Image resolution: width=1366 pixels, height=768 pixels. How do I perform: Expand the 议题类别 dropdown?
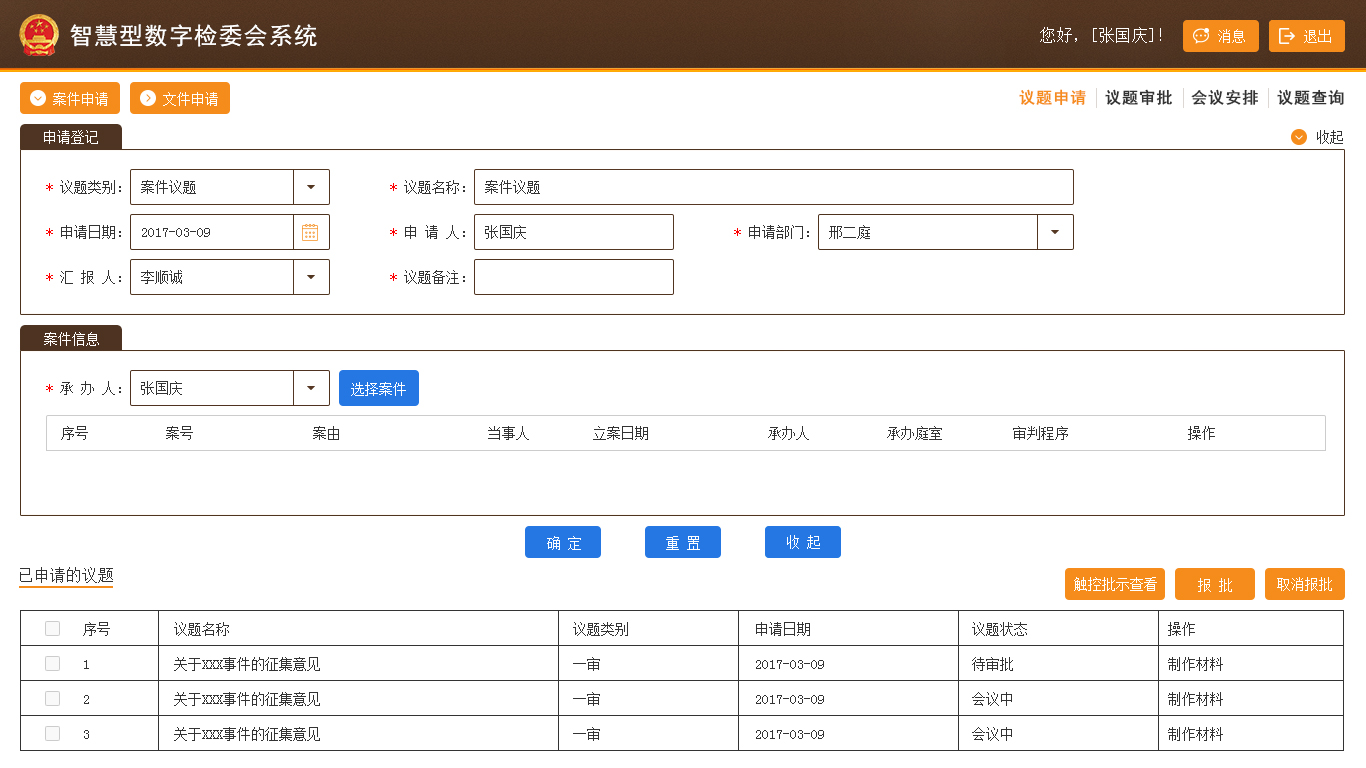point(311,187)
